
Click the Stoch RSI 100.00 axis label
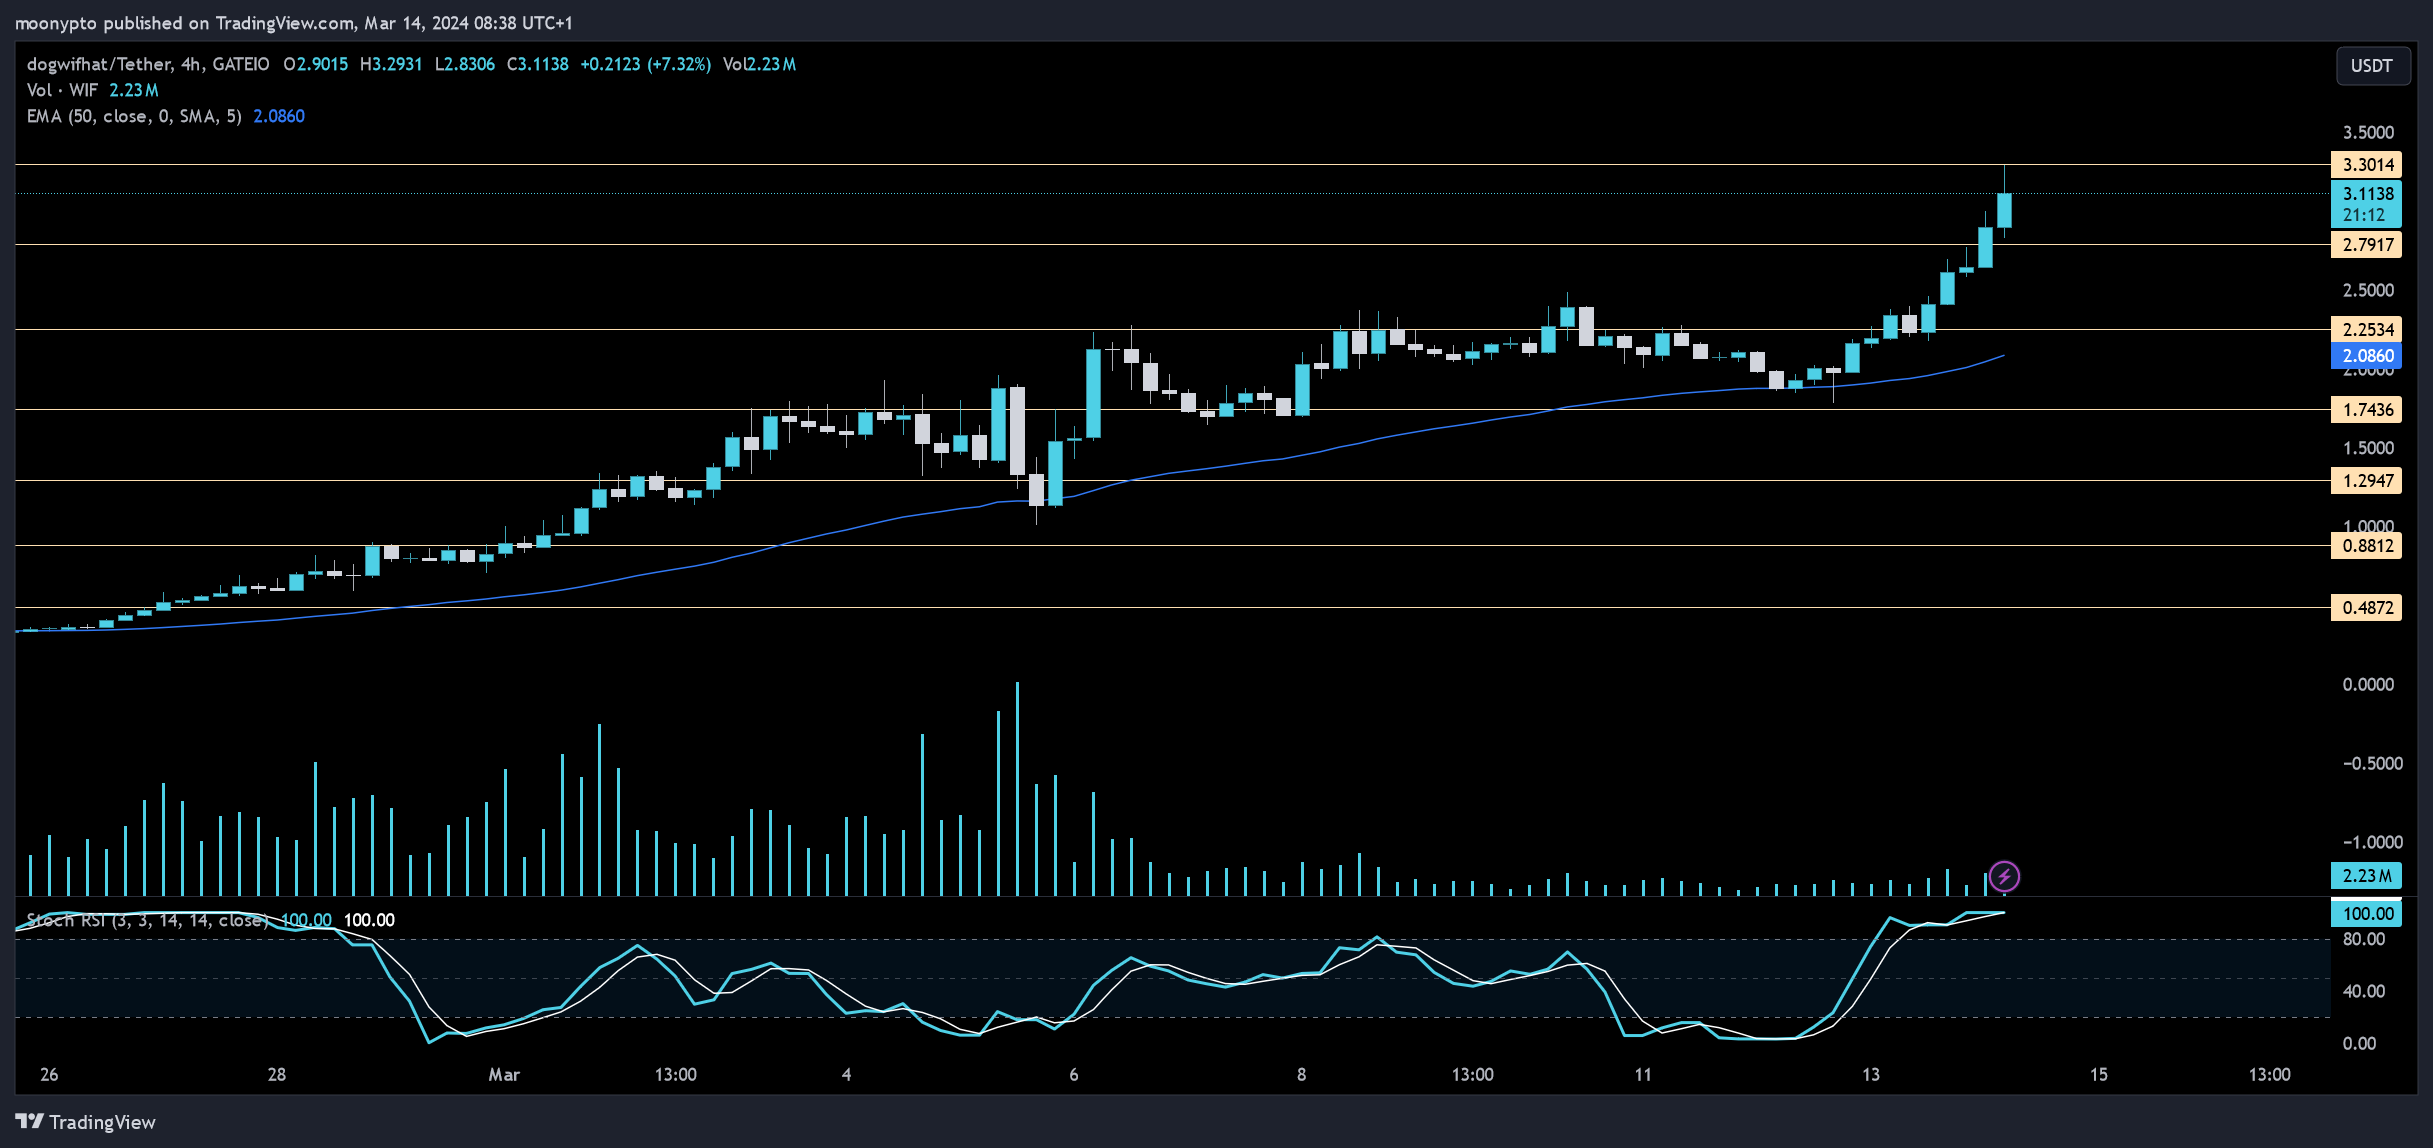tap(2366, 913)
